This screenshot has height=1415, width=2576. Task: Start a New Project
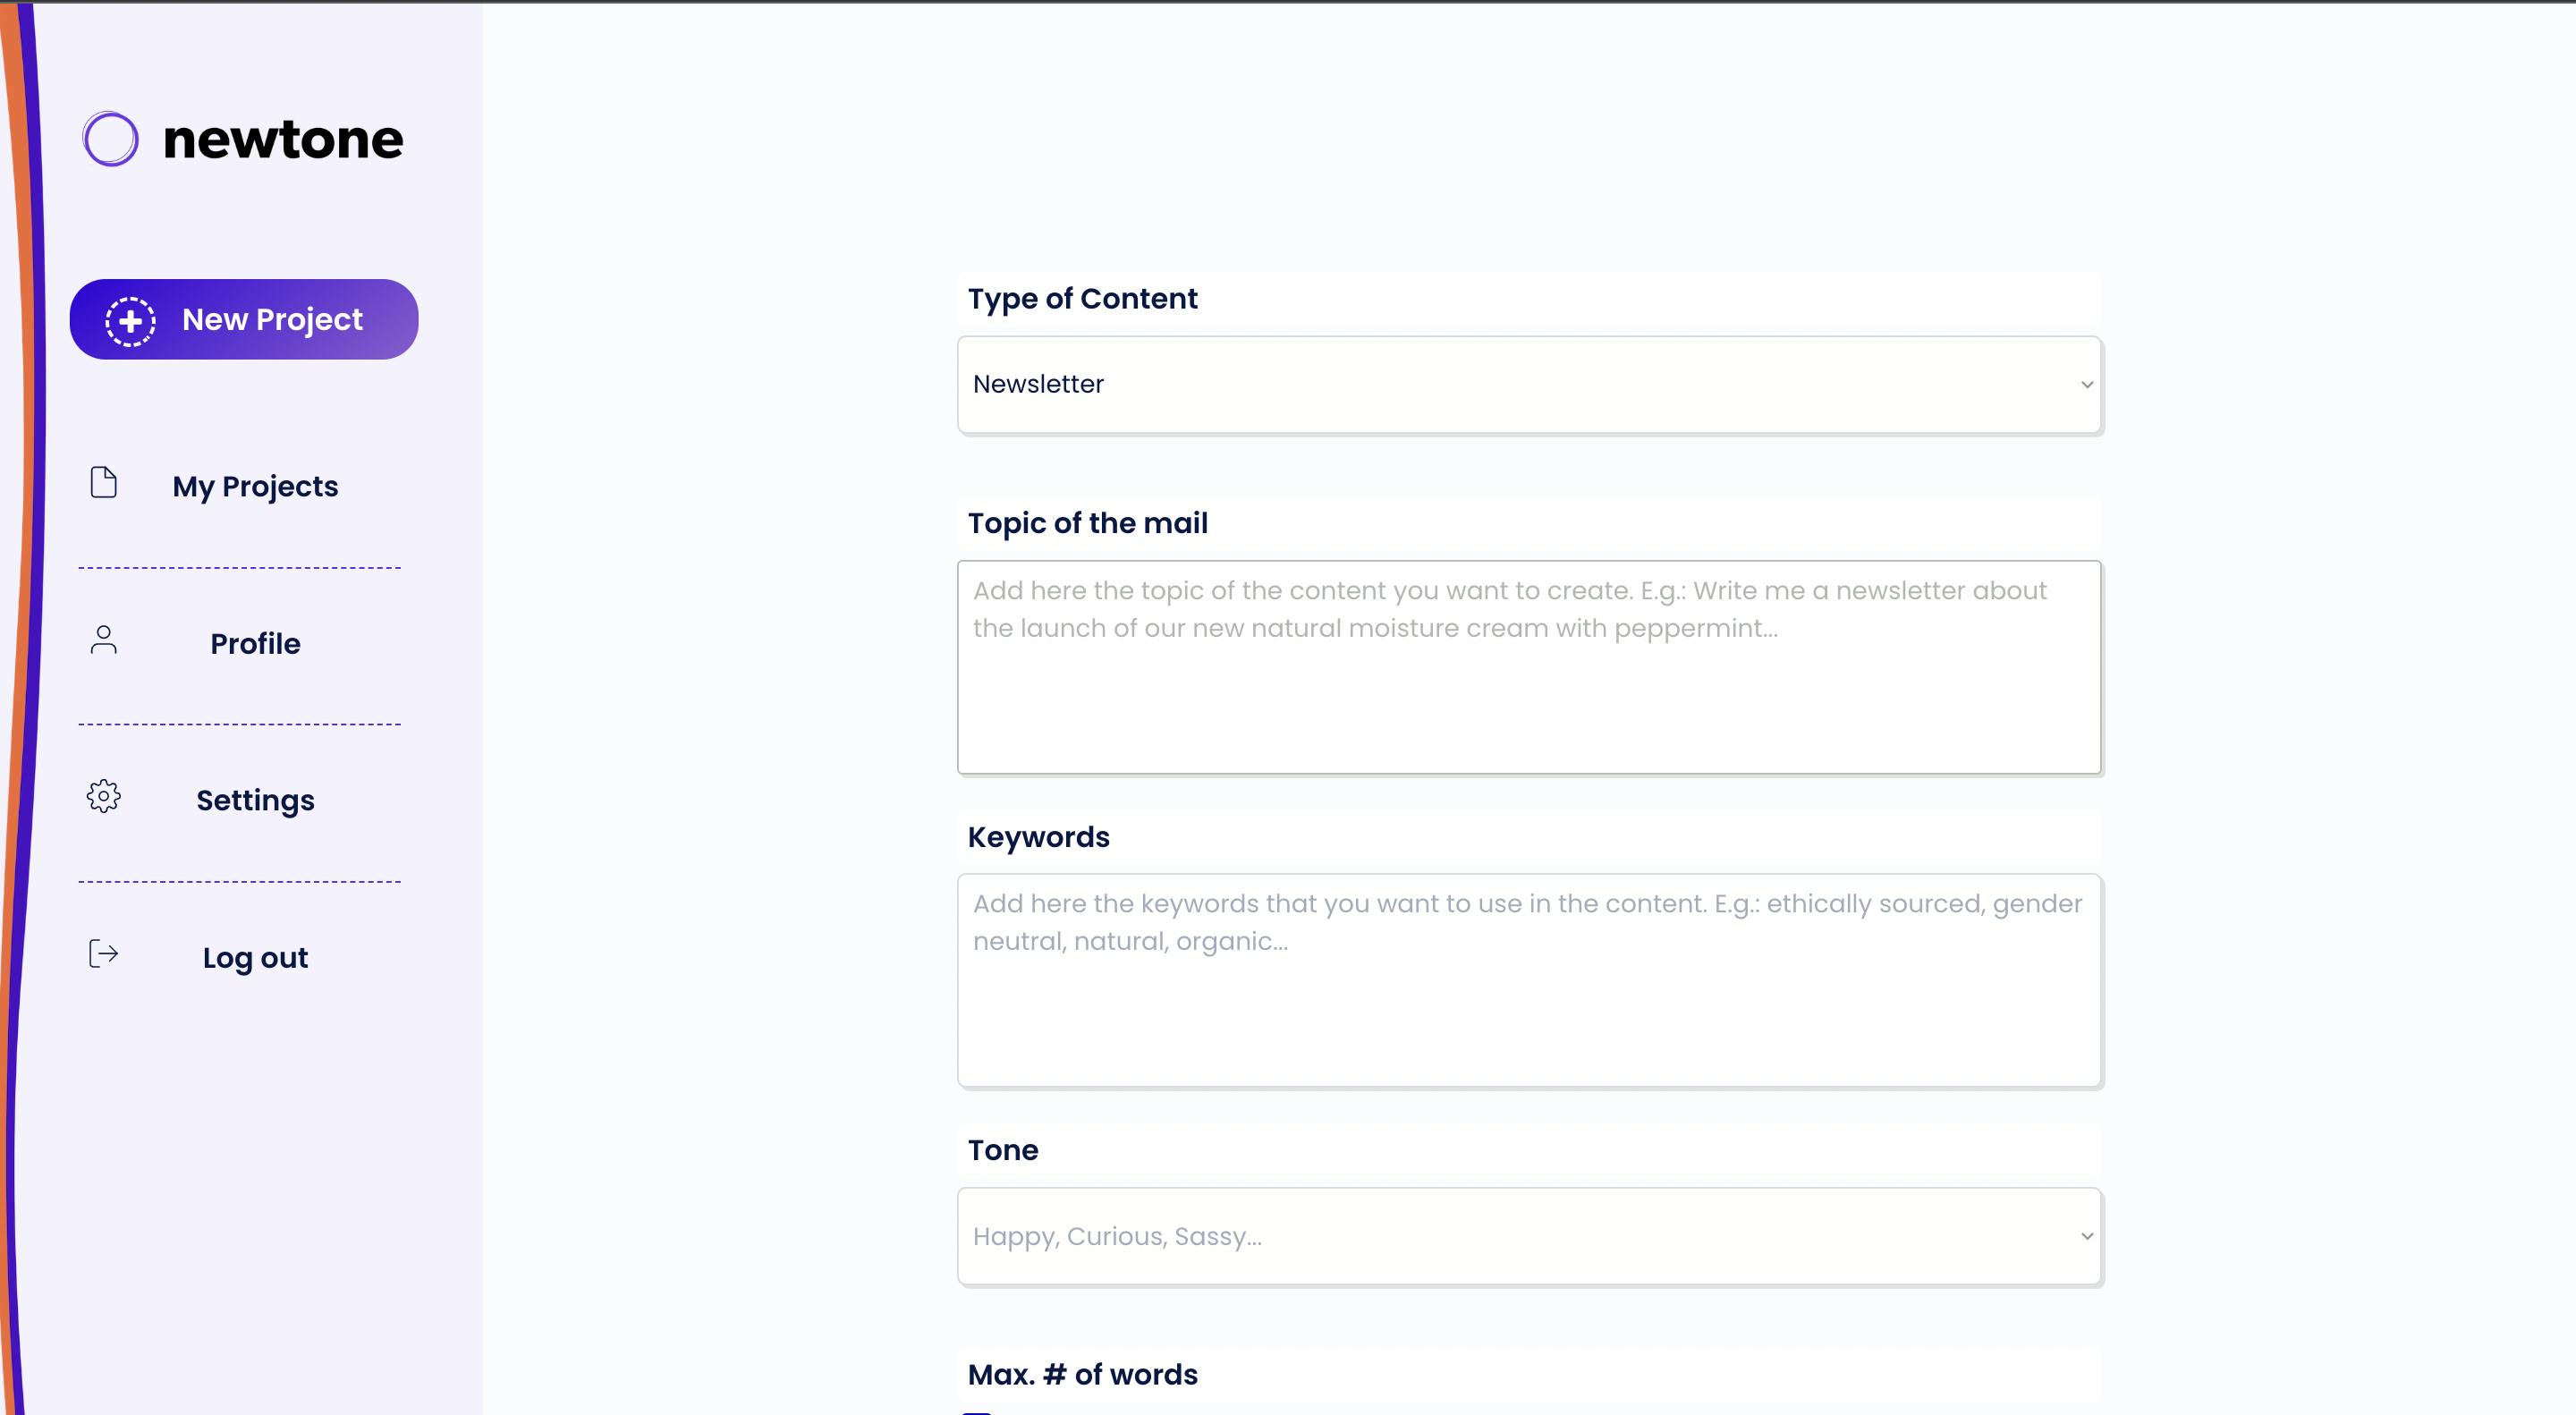244,319
